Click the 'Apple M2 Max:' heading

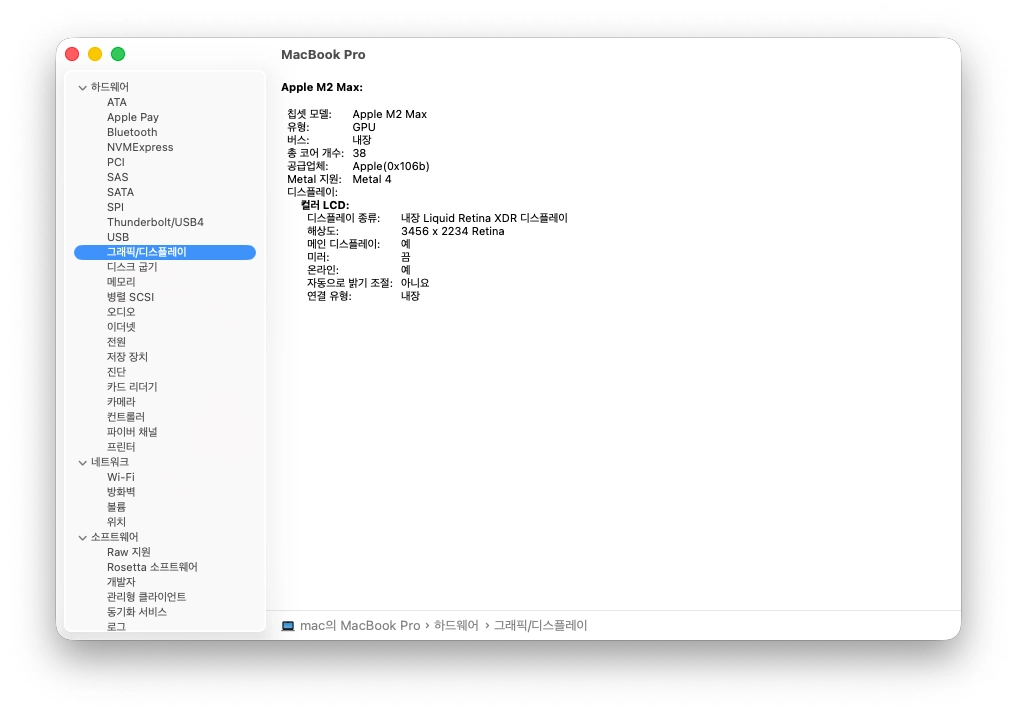322,88
